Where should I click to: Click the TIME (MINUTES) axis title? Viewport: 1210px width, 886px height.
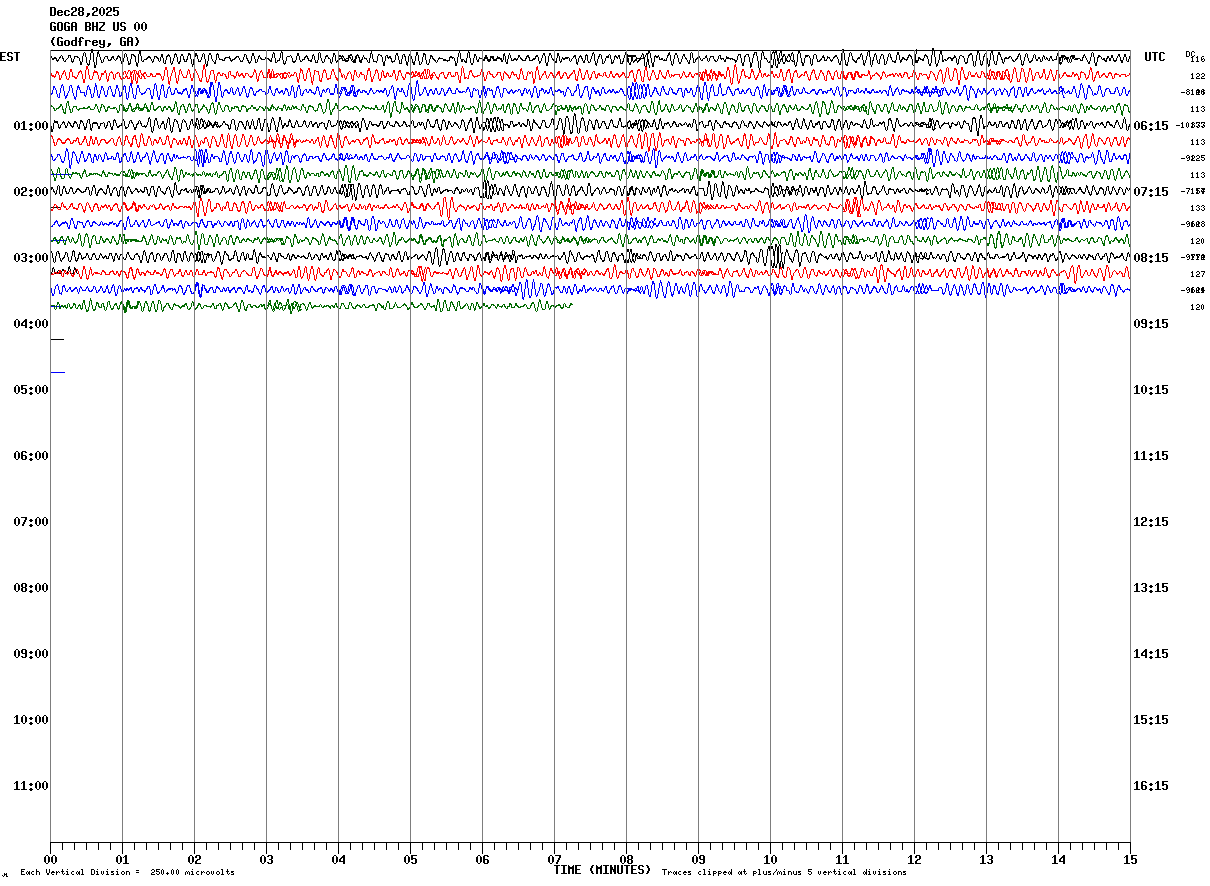point(602,870)
